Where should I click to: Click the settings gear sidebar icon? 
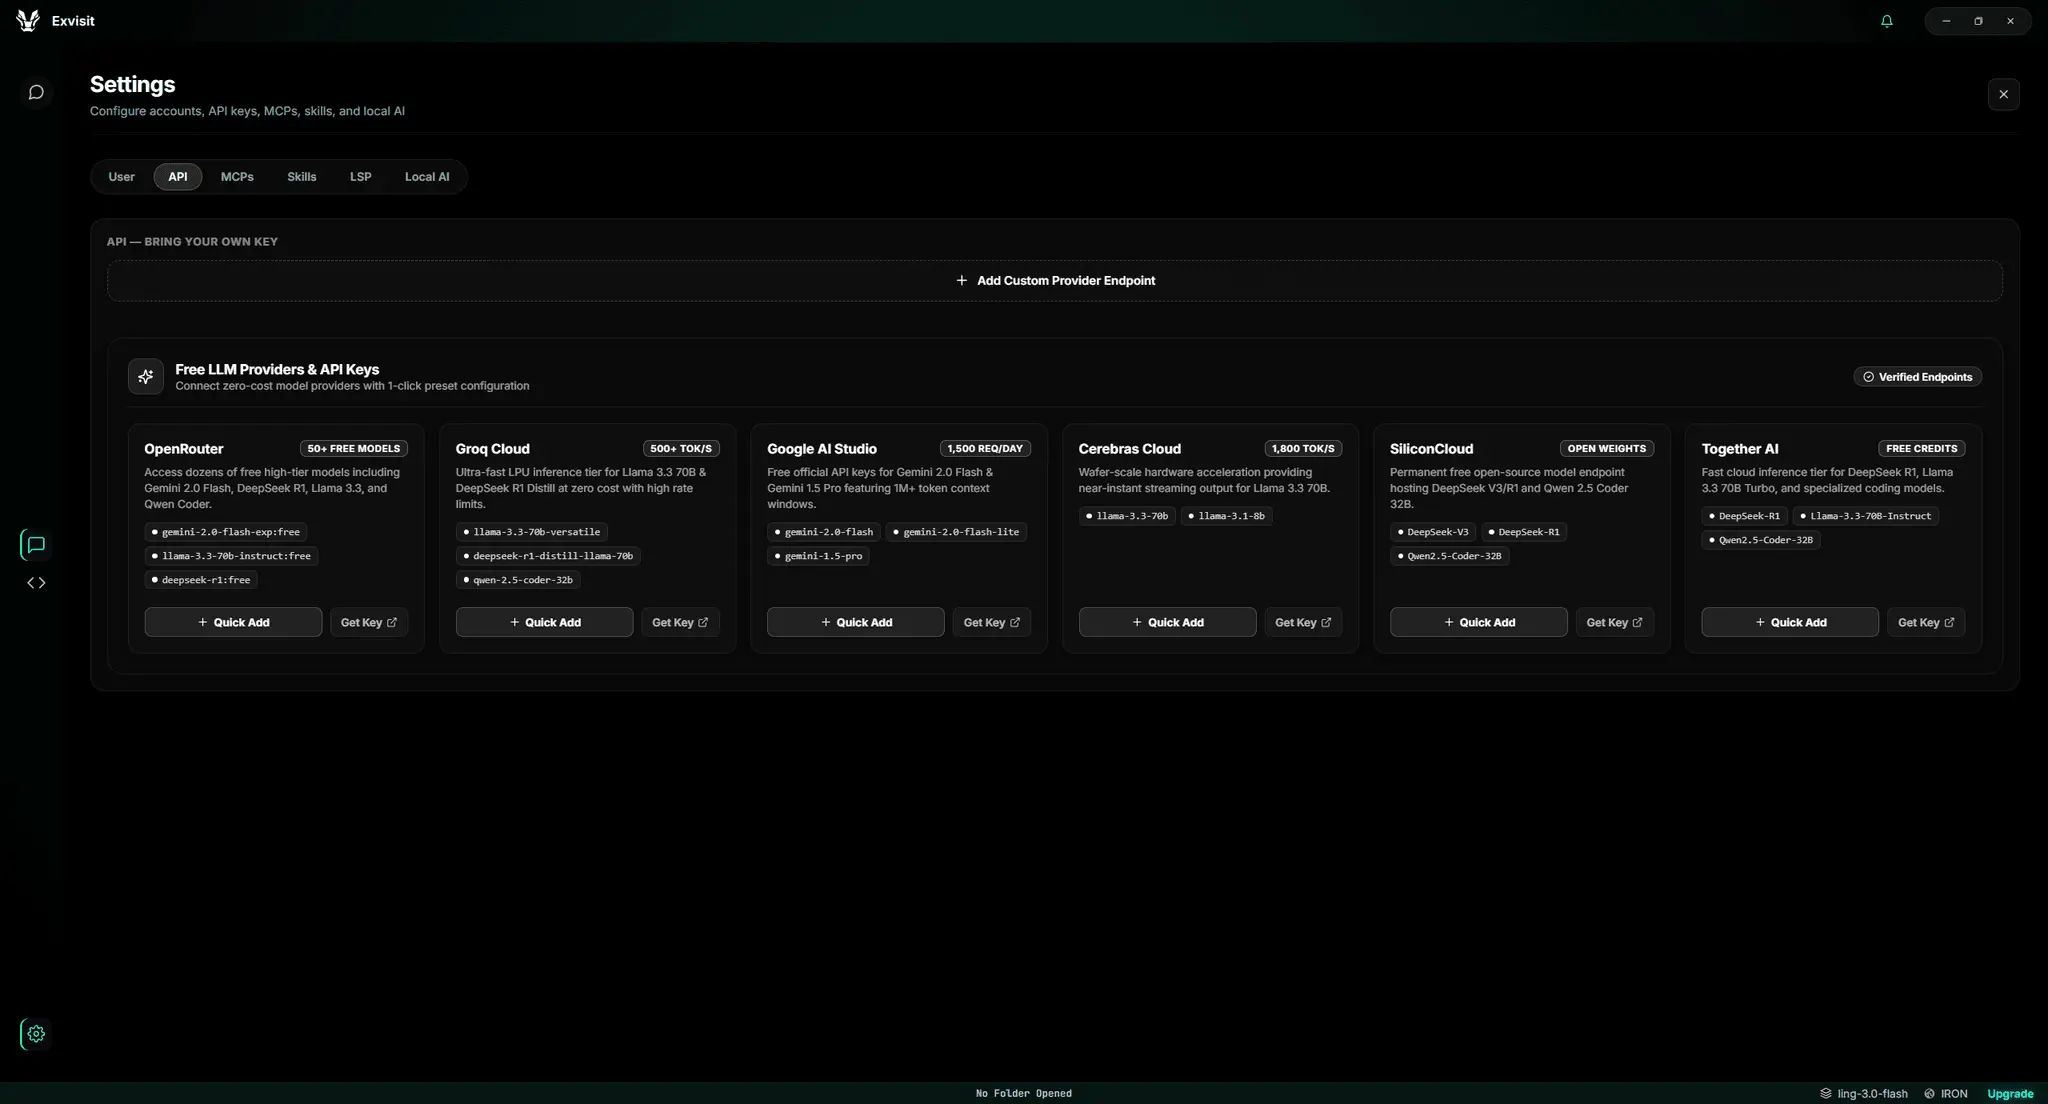point(36,1034)
